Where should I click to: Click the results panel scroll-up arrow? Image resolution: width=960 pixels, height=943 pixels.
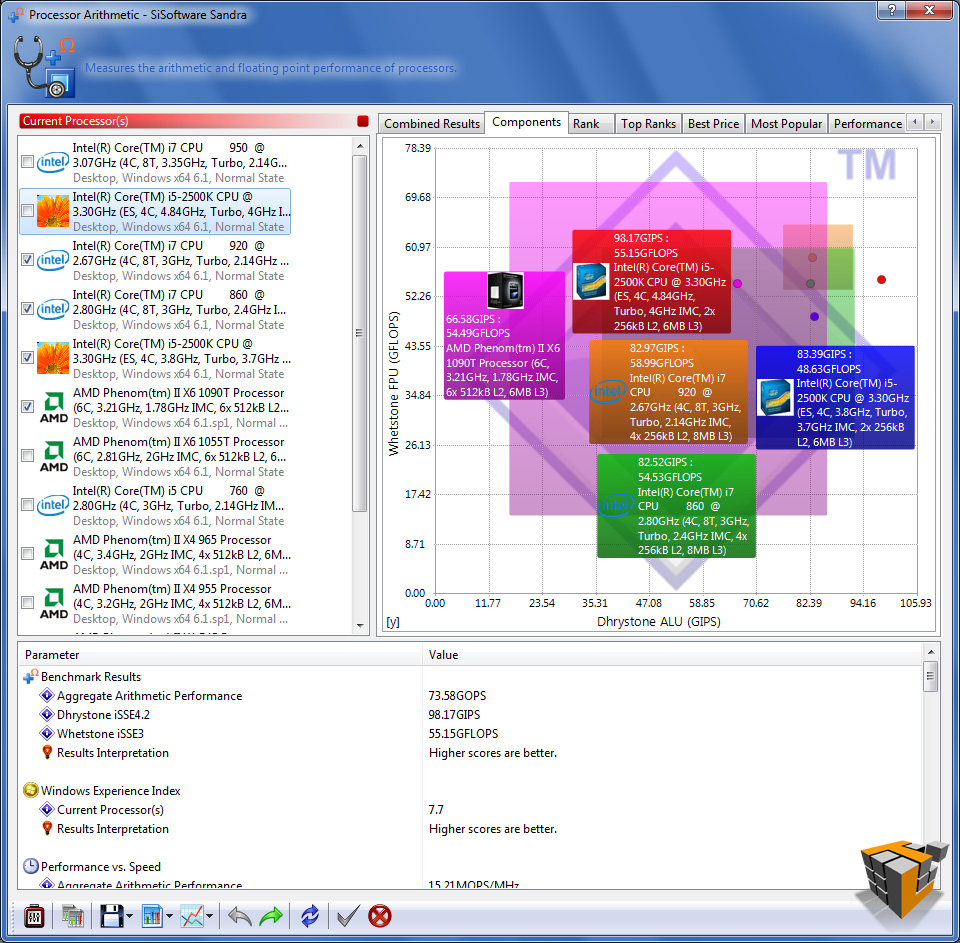coord(931,652)
